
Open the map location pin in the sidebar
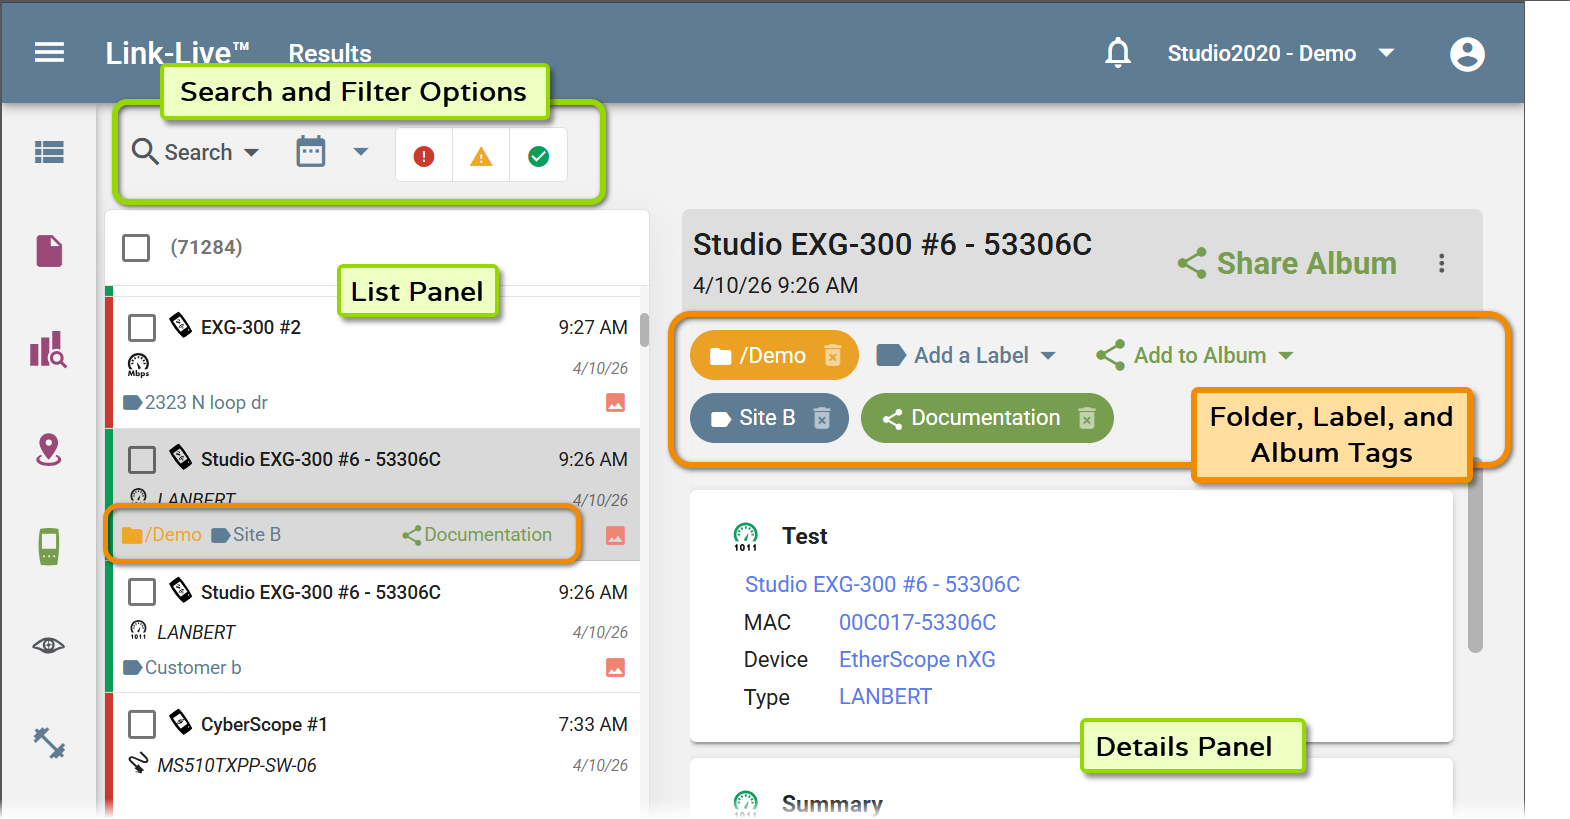pyautogui.click(x=49, y=450)
